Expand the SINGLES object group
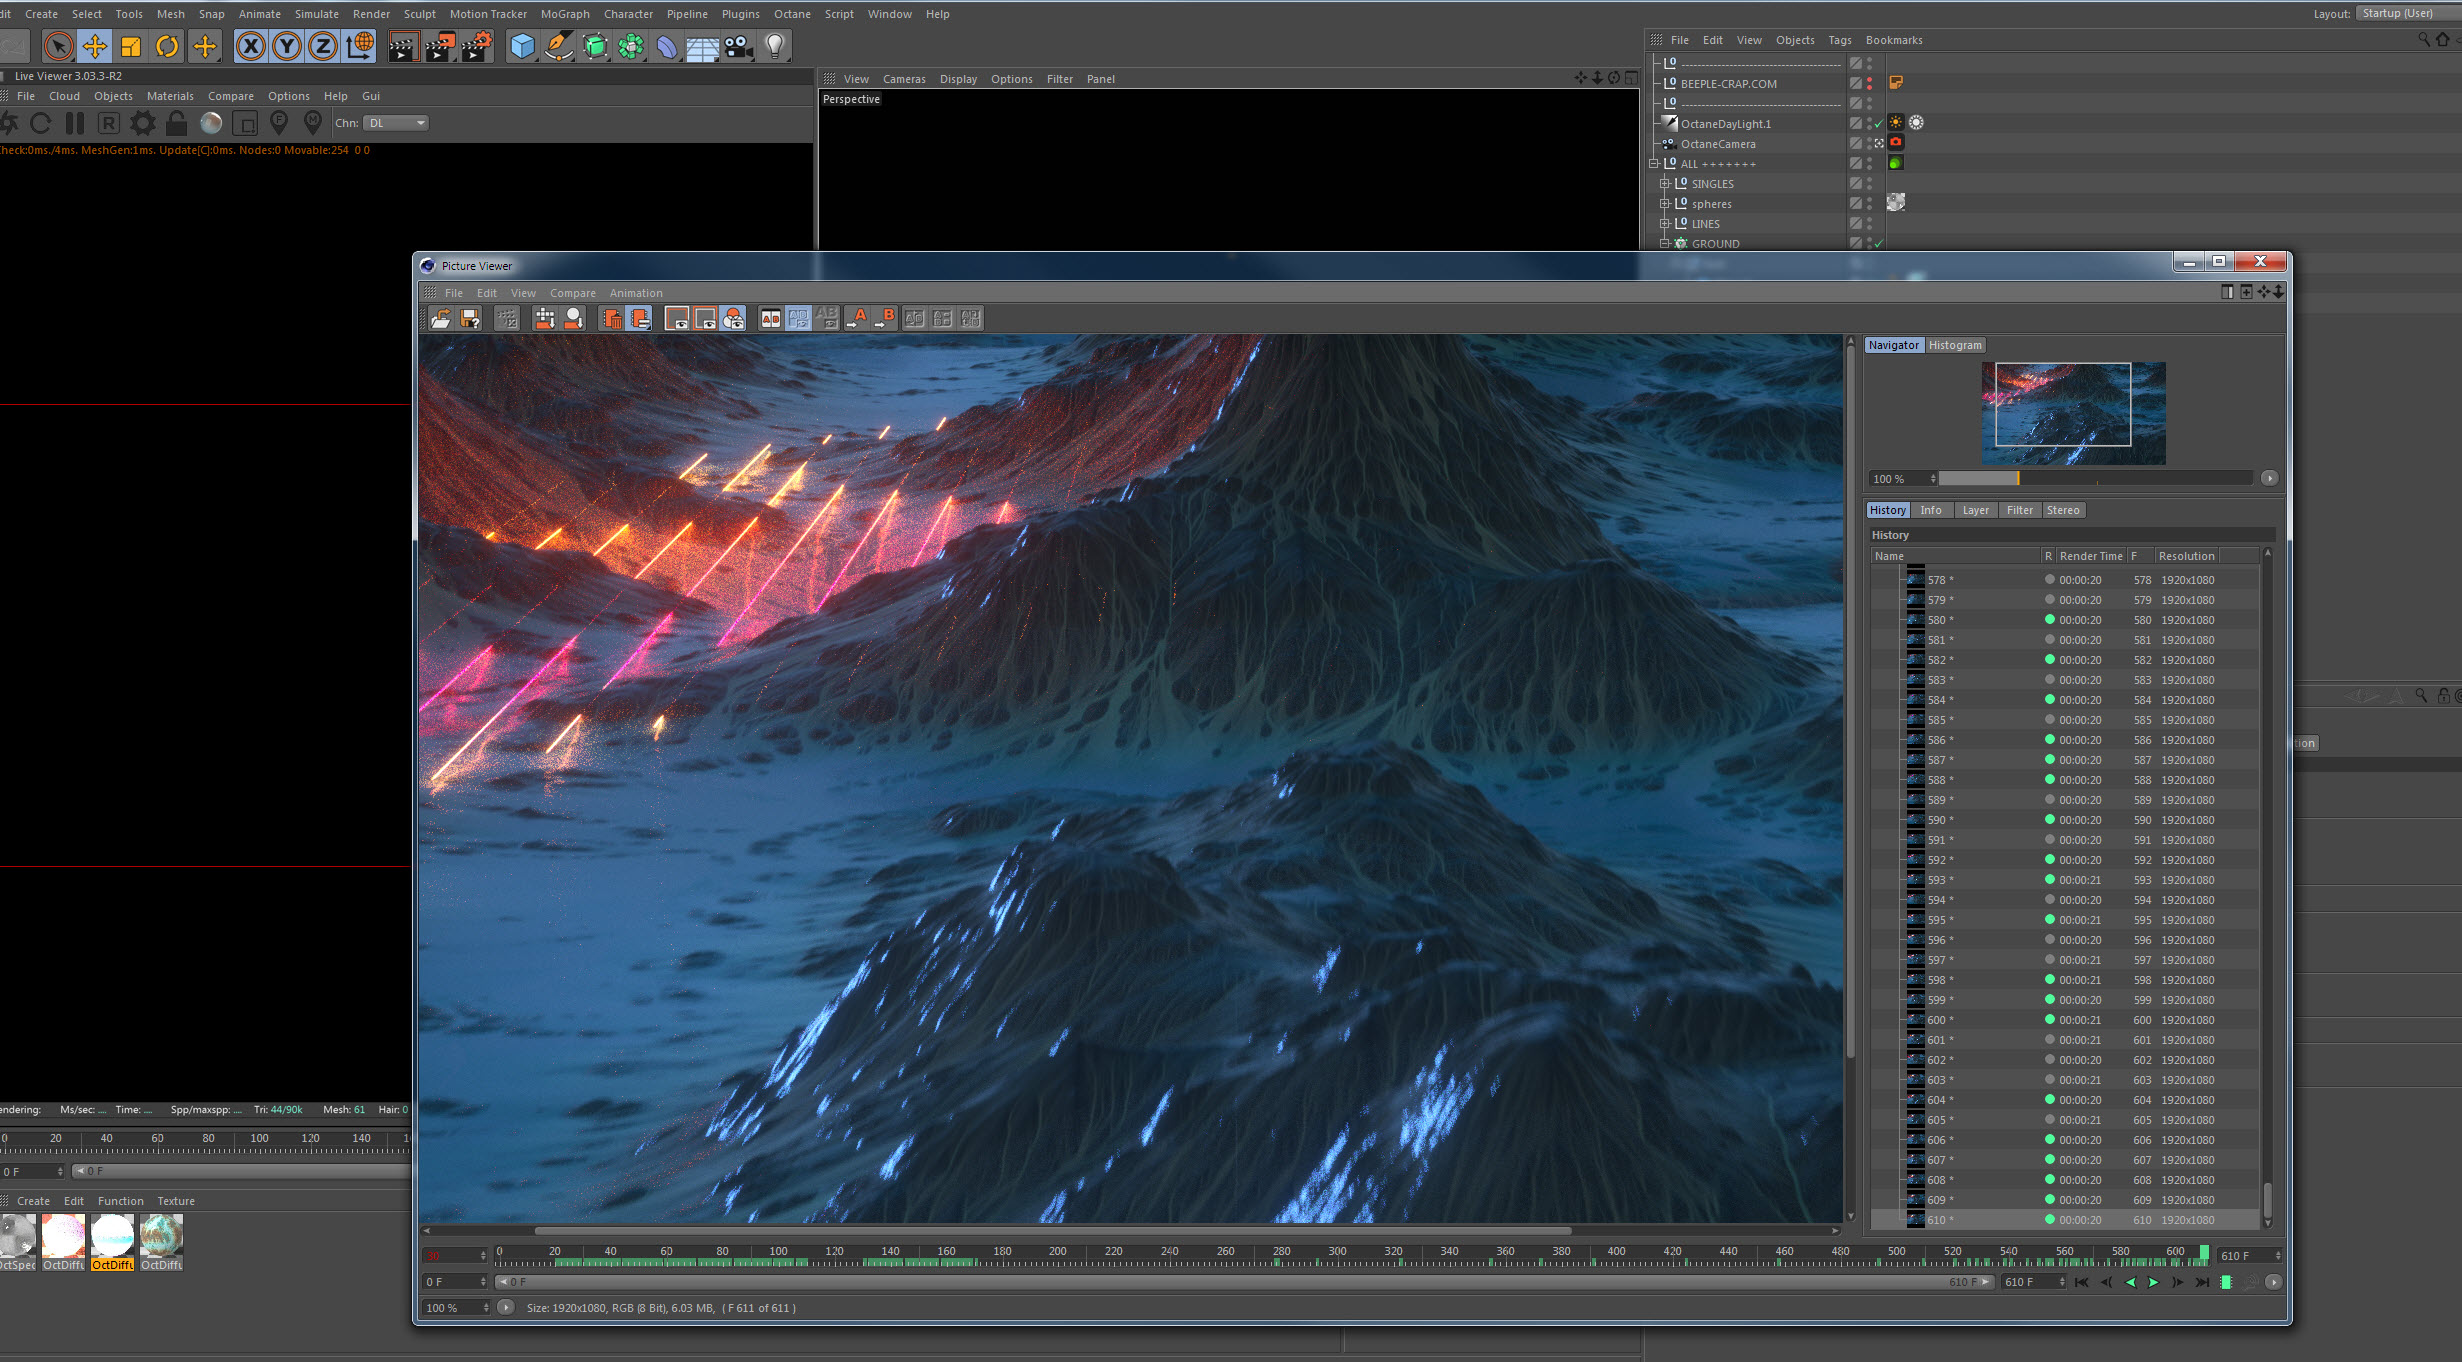 1664,184
